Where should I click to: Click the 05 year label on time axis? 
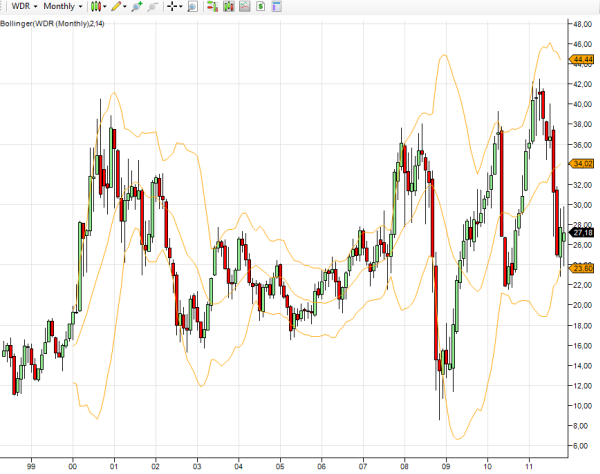[280, 466]
